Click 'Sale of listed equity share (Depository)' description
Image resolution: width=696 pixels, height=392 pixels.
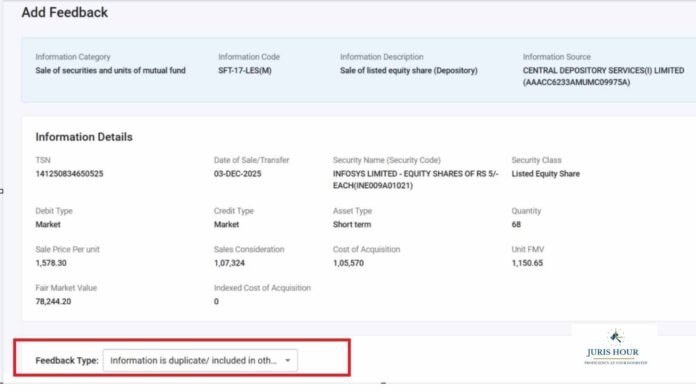click(x=409, y=70)
